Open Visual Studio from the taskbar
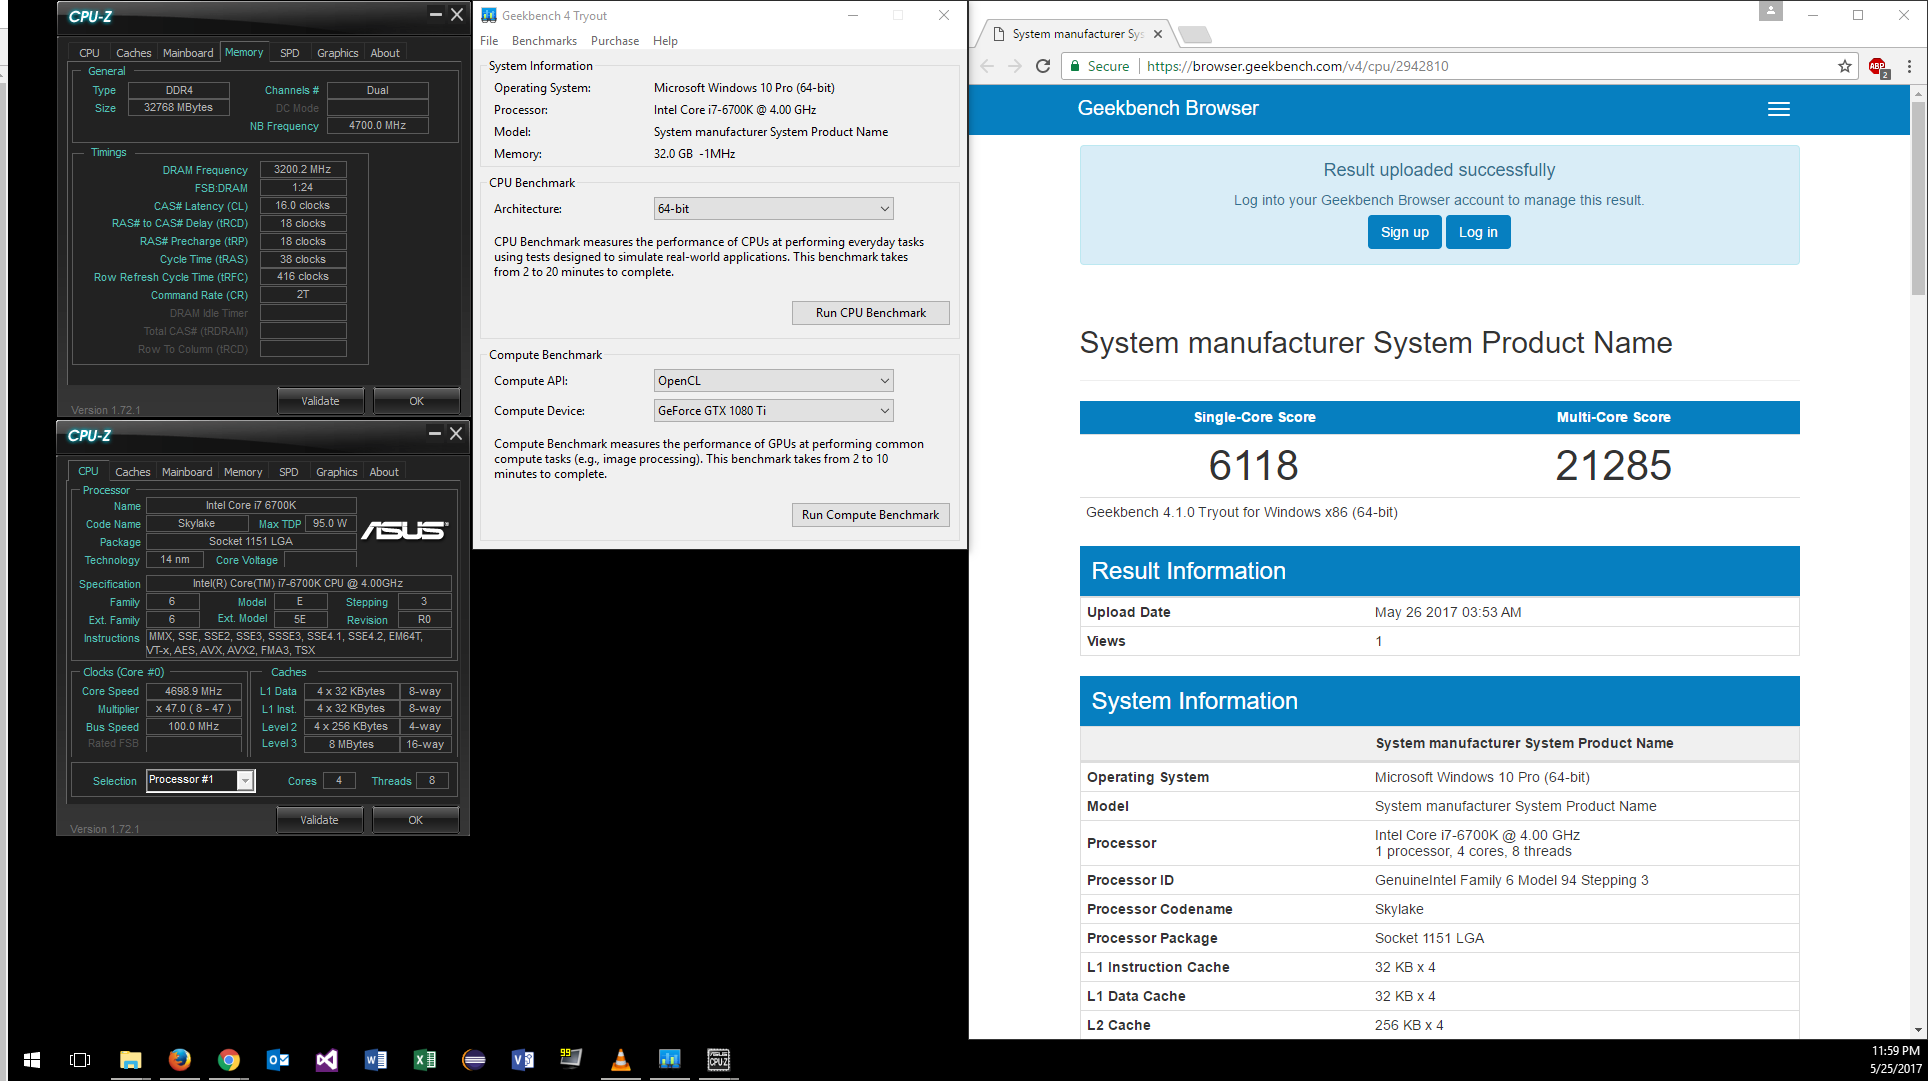The image size is (1928, 1081). pyautogui.click(x=327, y=1059)
